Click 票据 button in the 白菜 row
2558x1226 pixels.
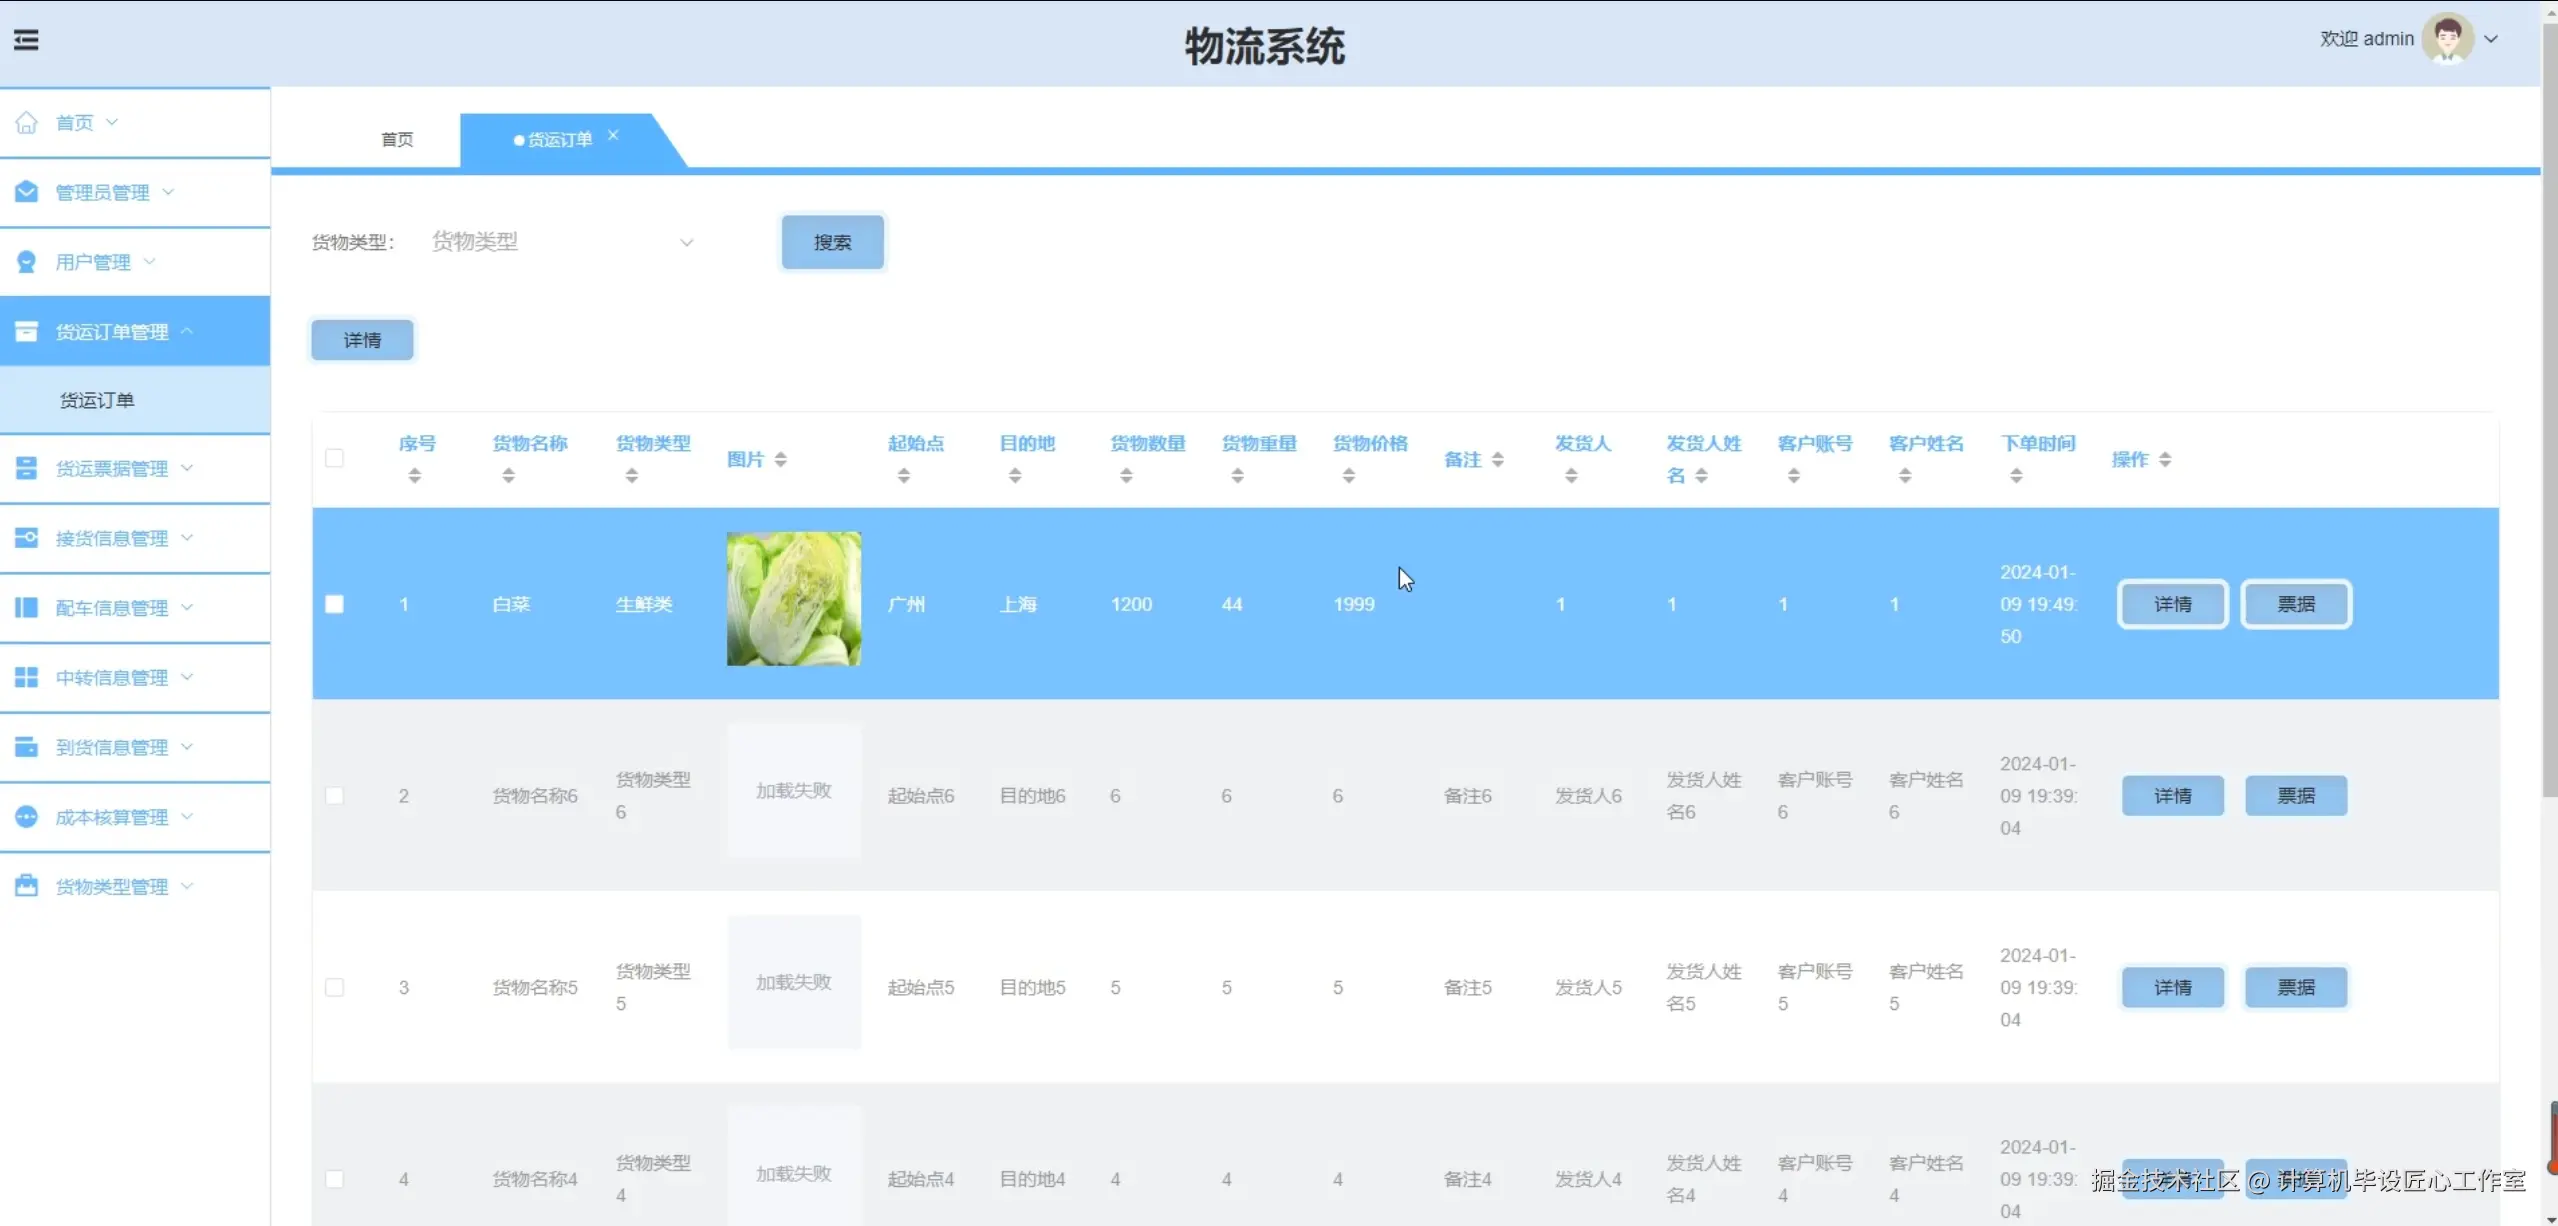(x=2296, y=604)
